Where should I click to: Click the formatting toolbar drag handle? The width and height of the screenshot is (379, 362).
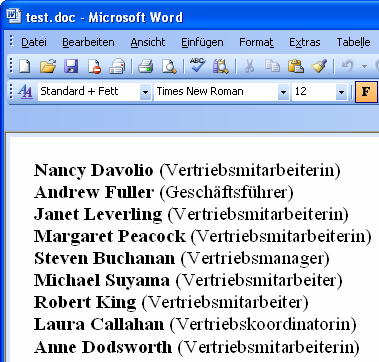(x=11, y=91)
